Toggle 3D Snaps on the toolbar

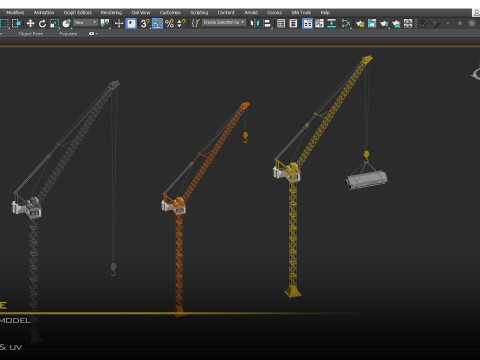pyautogui.click(x=145, y=23)
